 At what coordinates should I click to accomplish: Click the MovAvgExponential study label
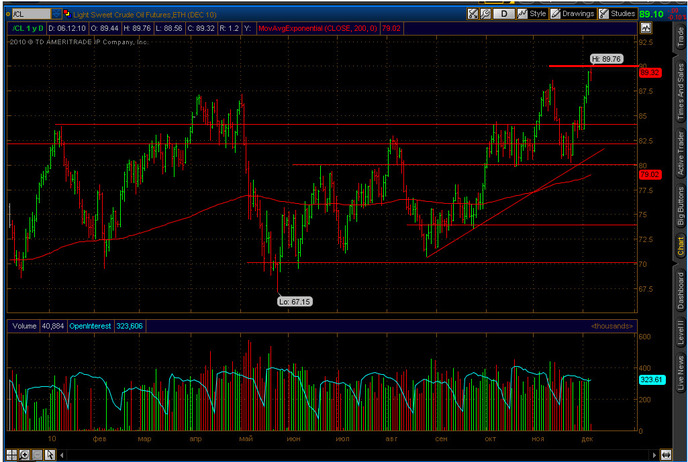(x=318, y=29)
